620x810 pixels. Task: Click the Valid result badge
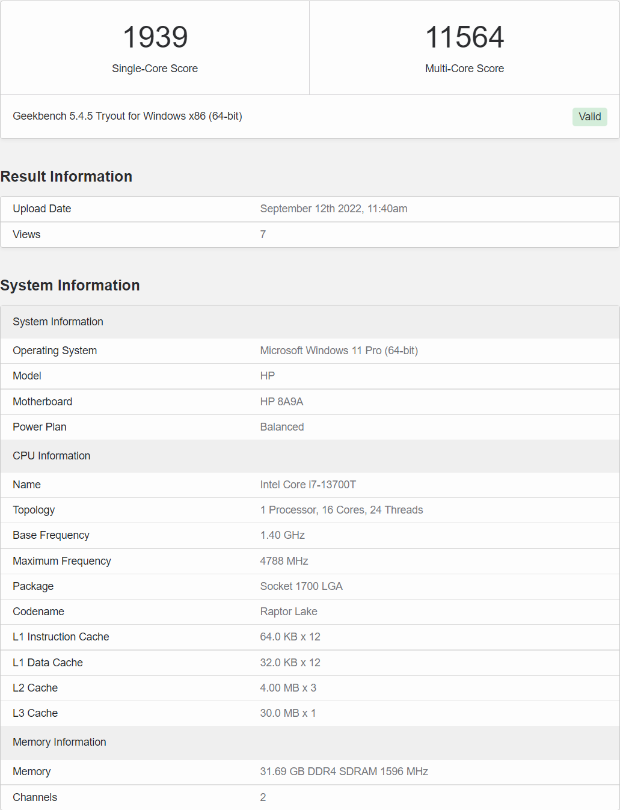point(589,116)
